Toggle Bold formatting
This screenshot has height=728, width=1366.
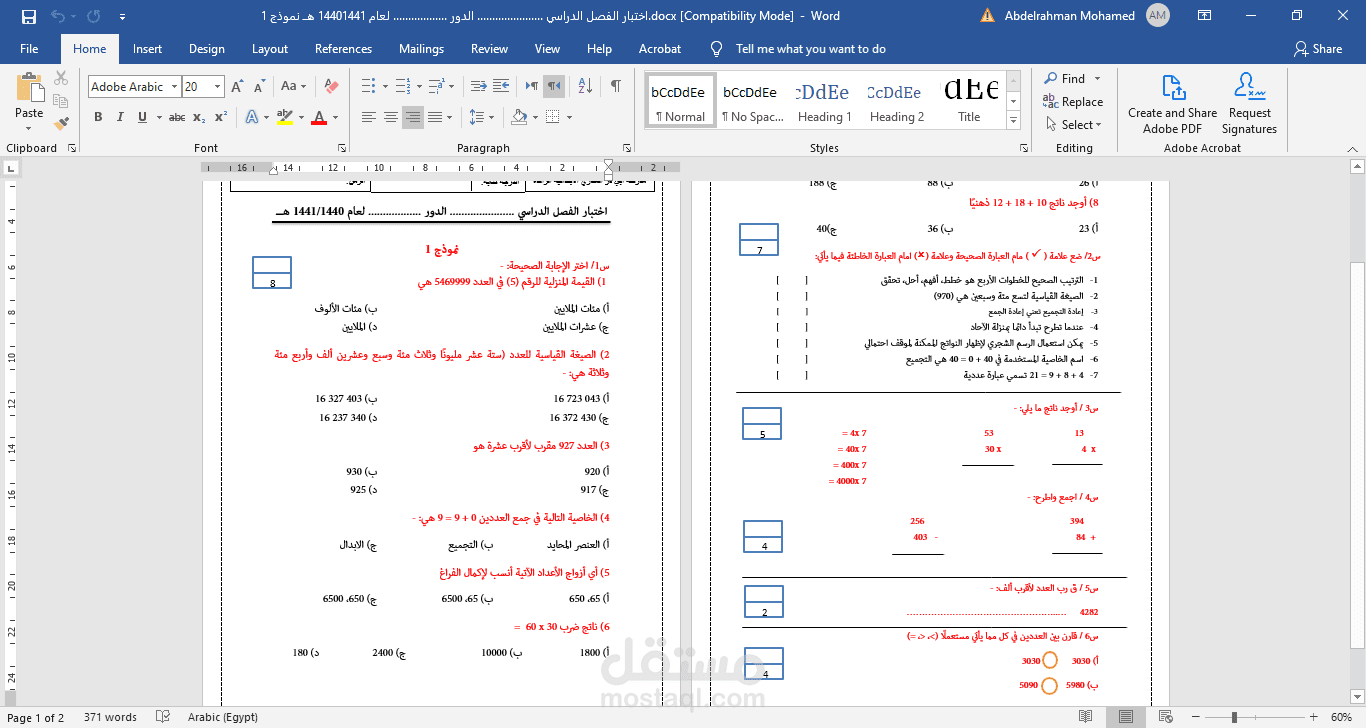pyautogui.click(x=98, y=117)
